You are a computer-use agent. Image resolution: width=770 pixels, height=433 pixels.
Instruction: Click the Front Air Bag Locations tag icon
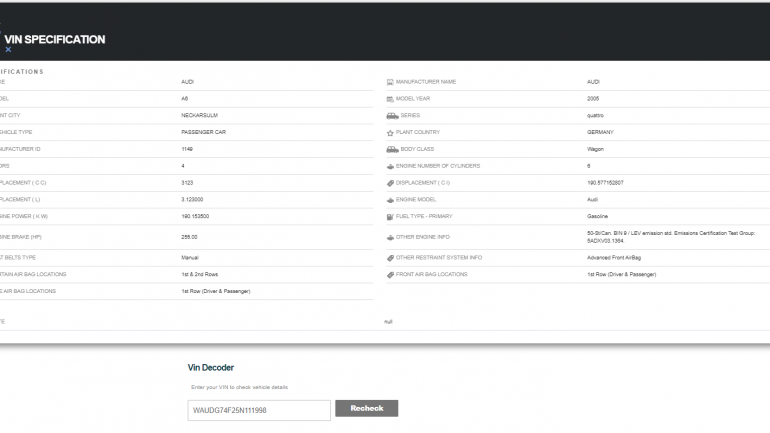390,275
